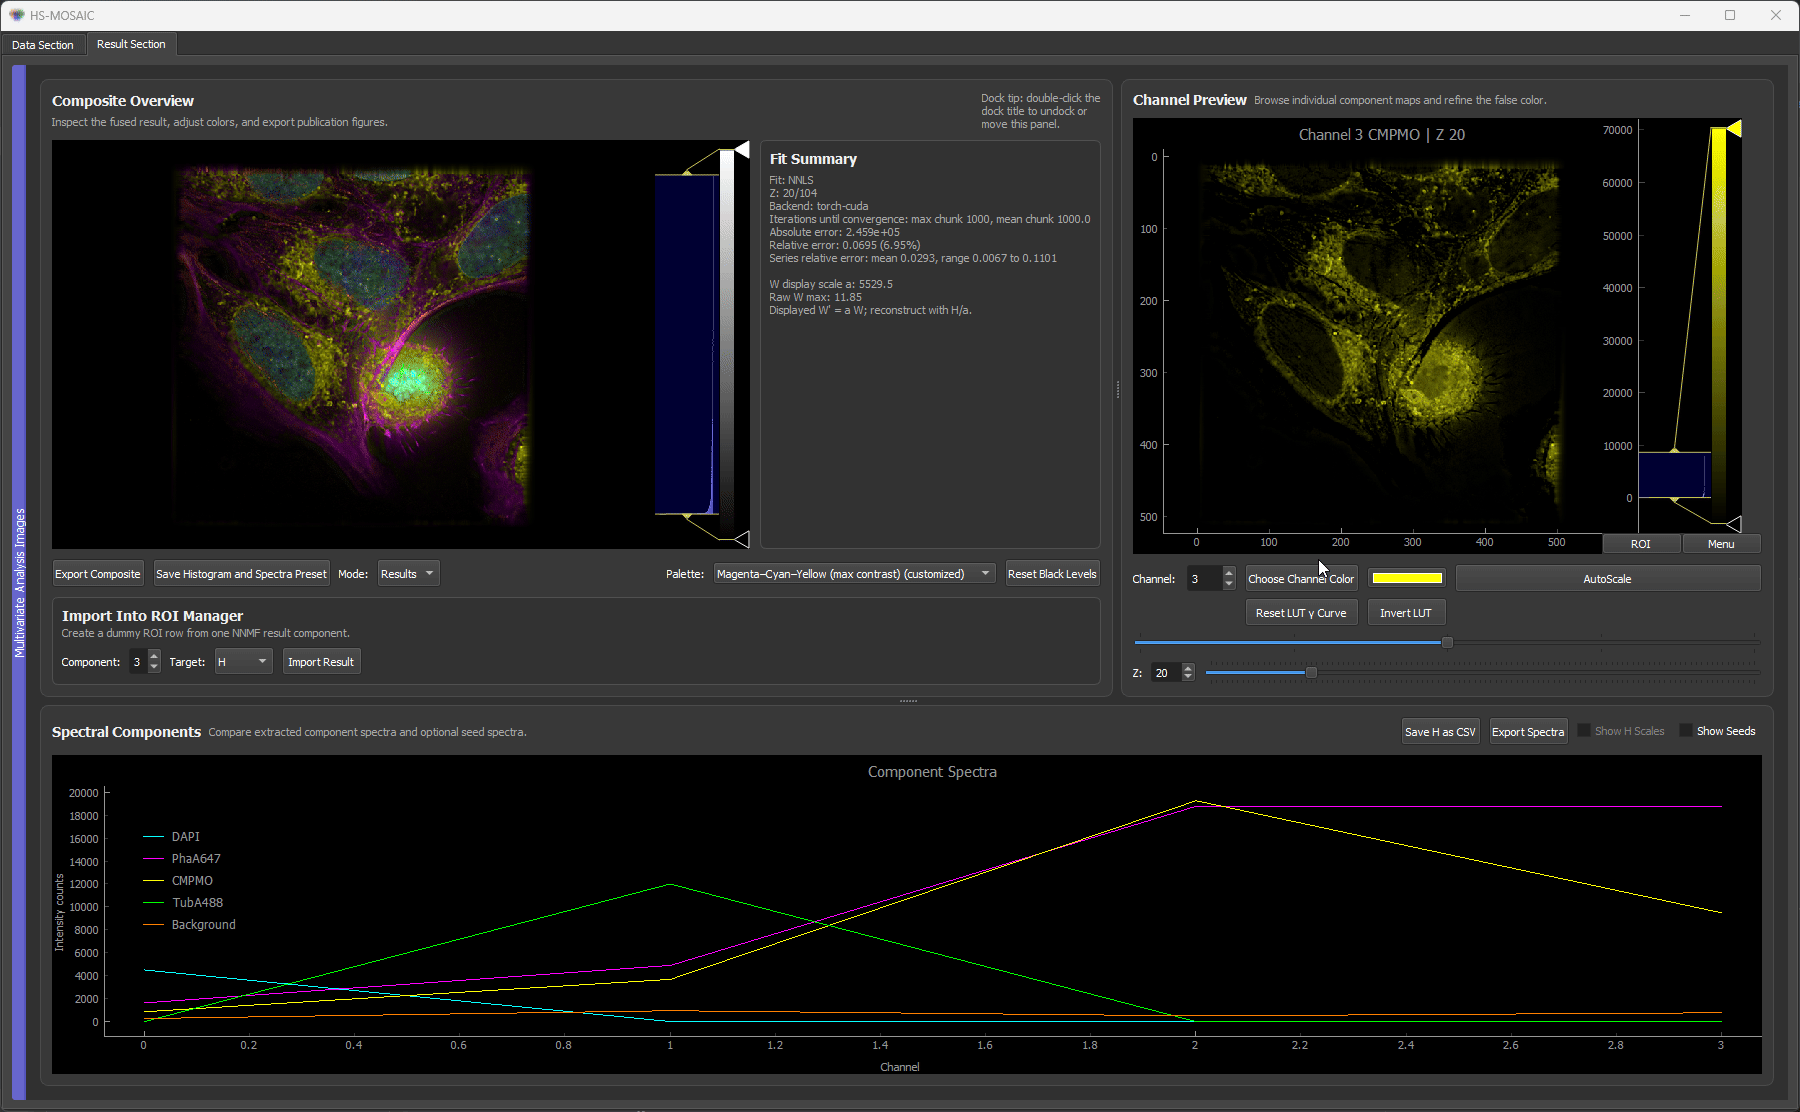Minimize the HS-MOSAIC window
The image size is (1800, 1112).
pos(1685,15)
